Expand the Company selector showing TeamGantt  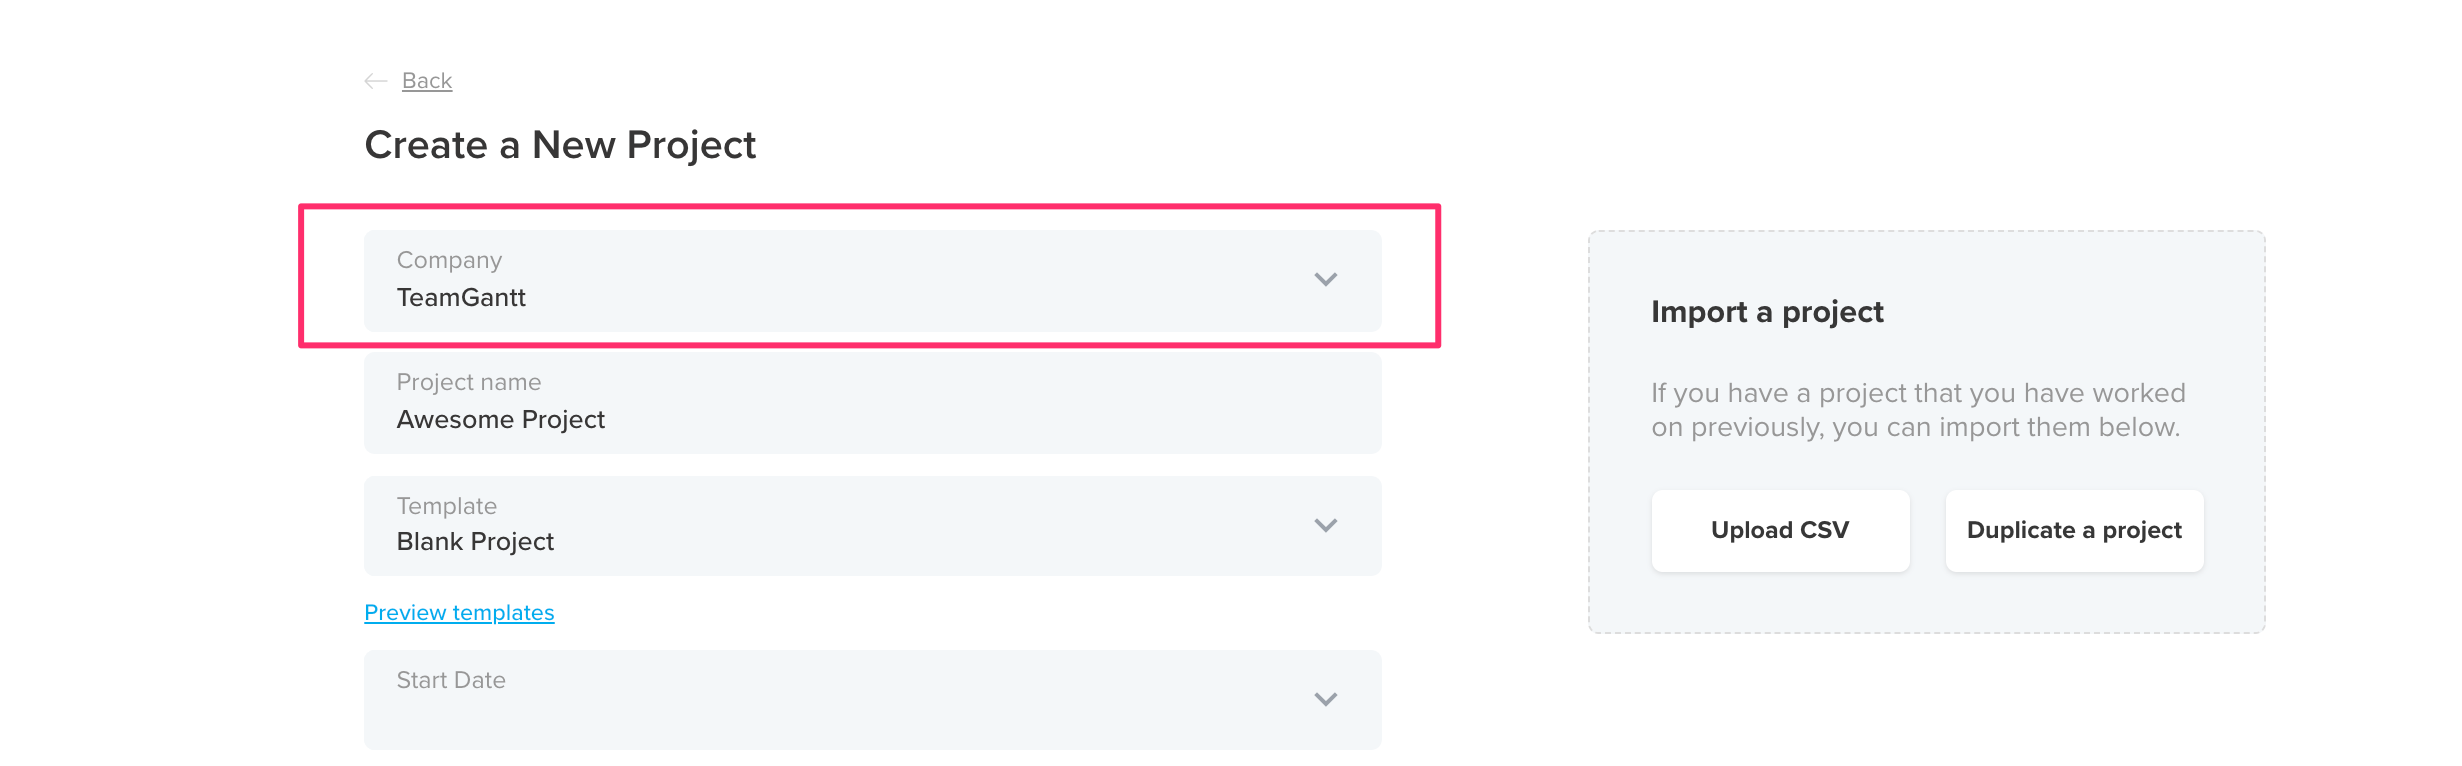pyautogui.click(x=870, y=281)
